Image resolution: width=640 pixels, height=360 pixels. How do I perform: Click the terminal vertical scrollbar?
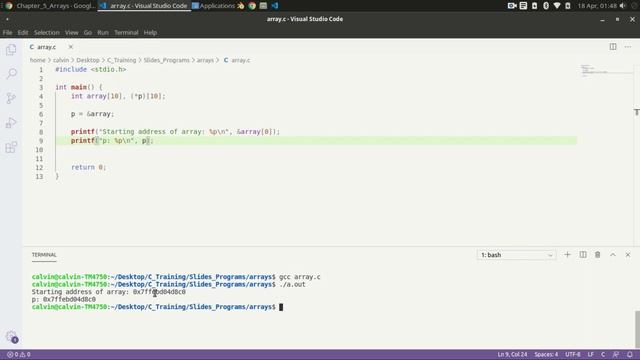[637, 329]
